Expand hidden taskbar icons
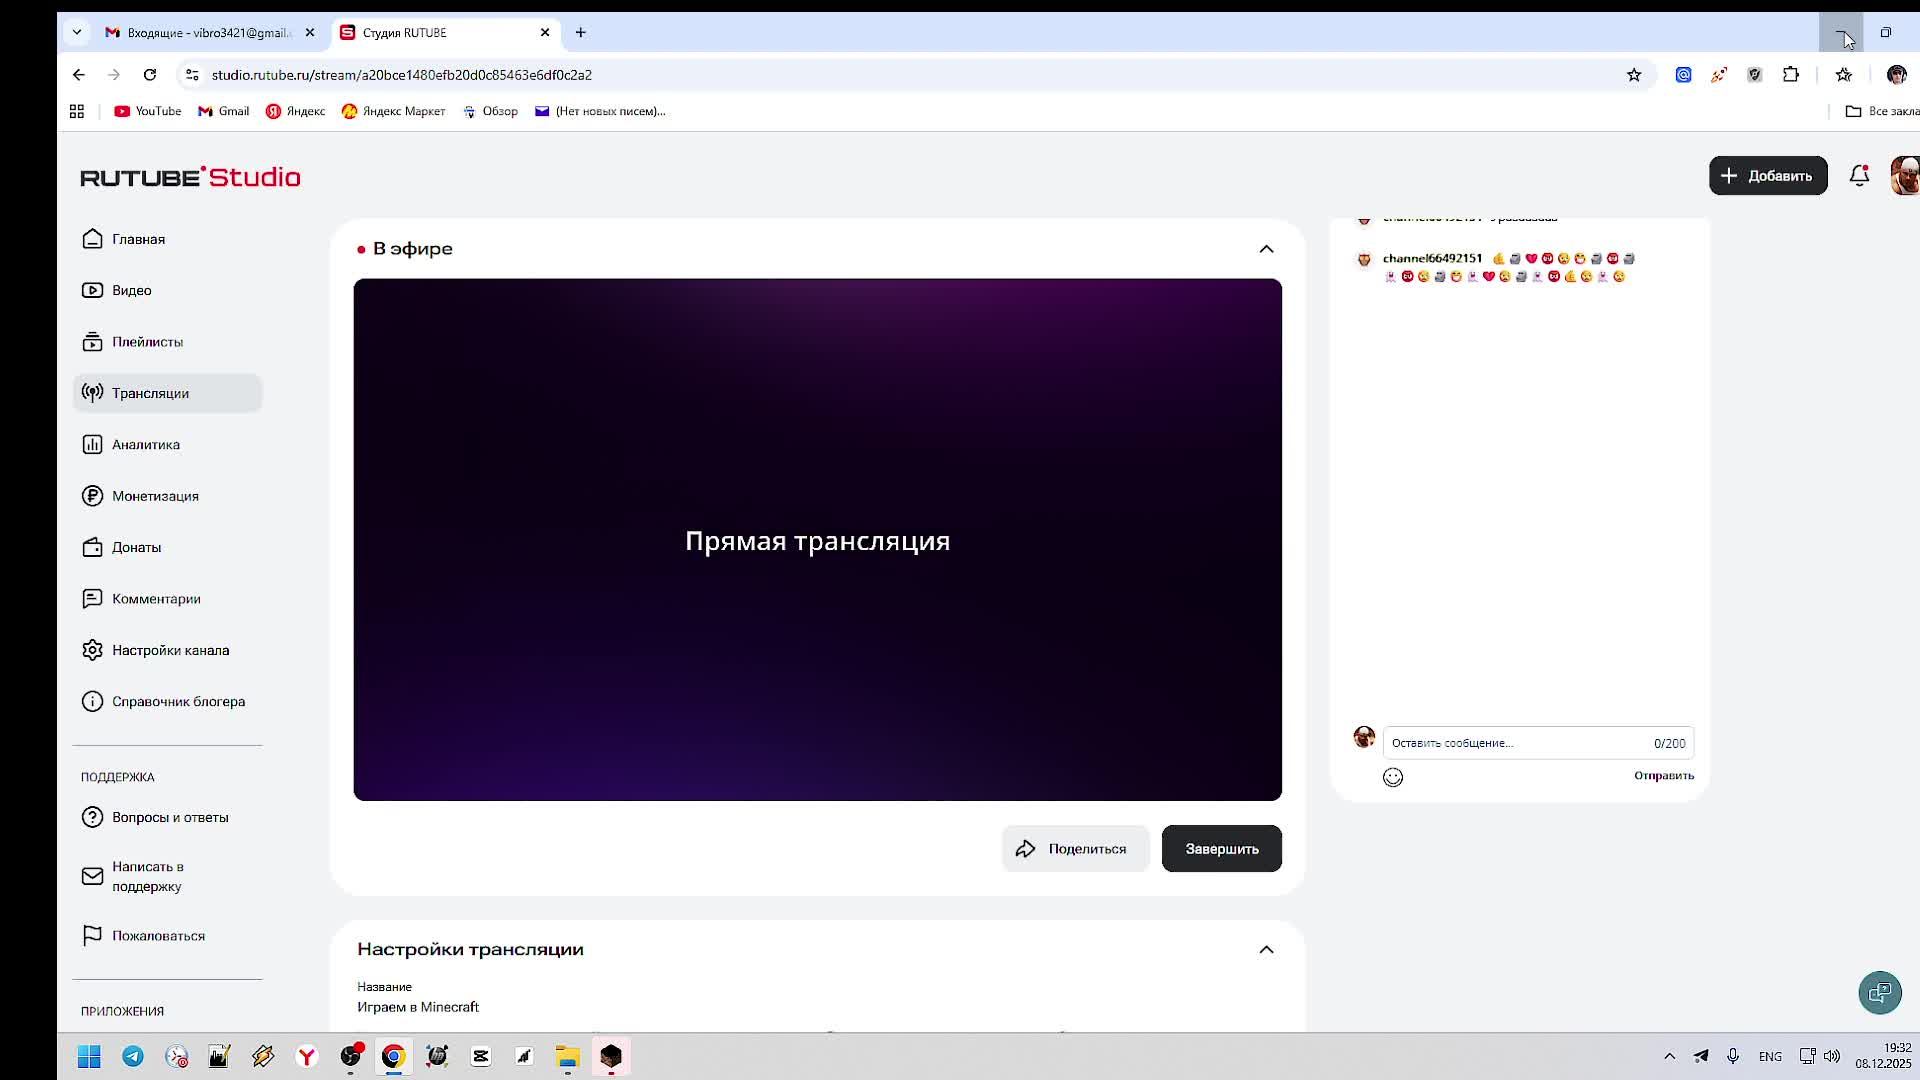 (1669, 1056)
